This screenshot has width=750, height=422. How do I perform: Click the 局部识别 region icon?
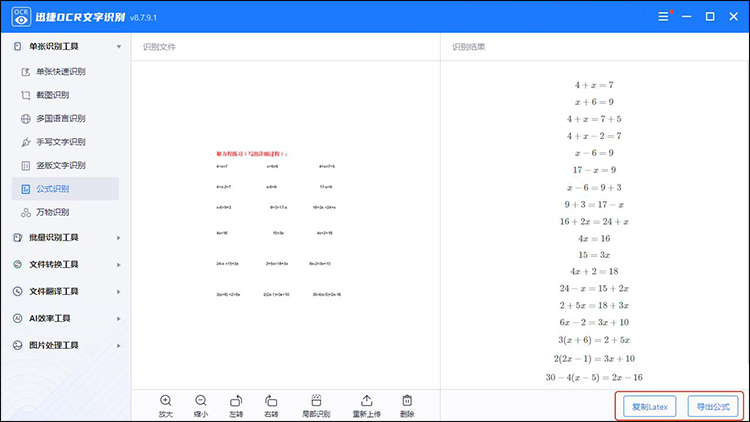[316, 401]
